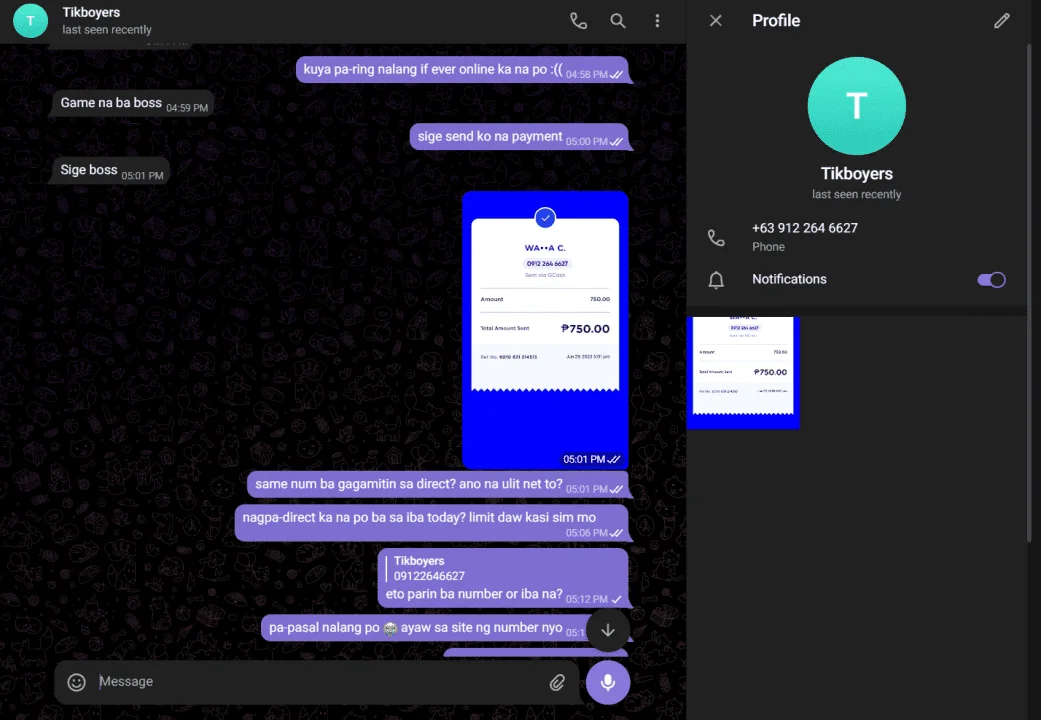1041x720 pixels.
Task: Select message 'same num ba gagamitin sa direct?'
Action: coord(438,484)
